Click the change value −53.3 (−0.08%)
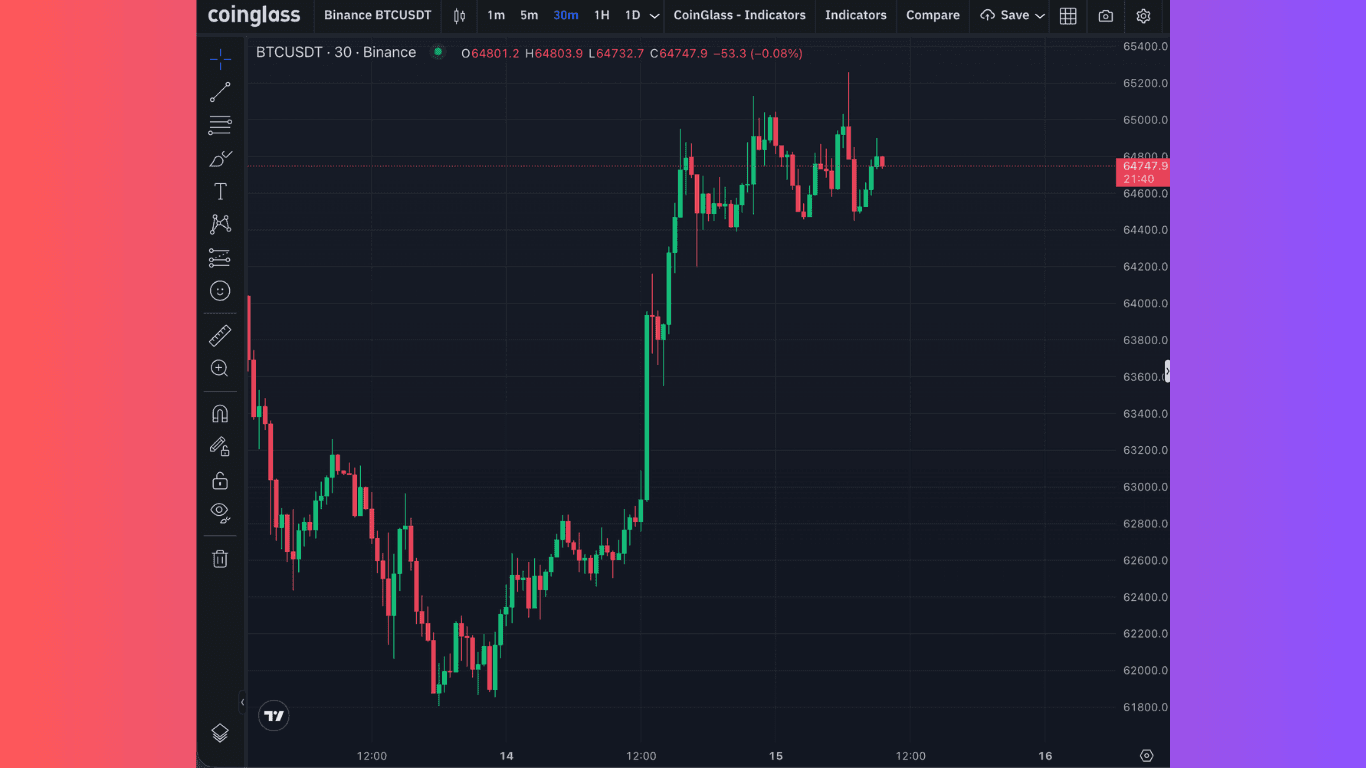This screenshot has height=768, width=1366. coord(757,53)
